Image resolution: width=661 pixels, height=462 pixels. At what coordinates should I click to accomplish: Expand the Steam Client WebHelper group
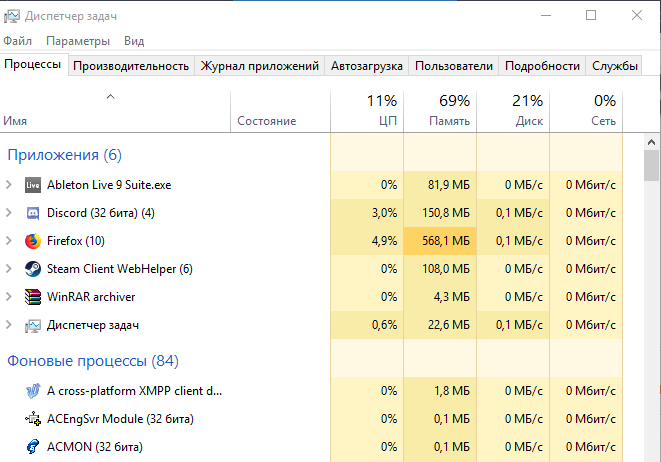[x=9, y=269]
